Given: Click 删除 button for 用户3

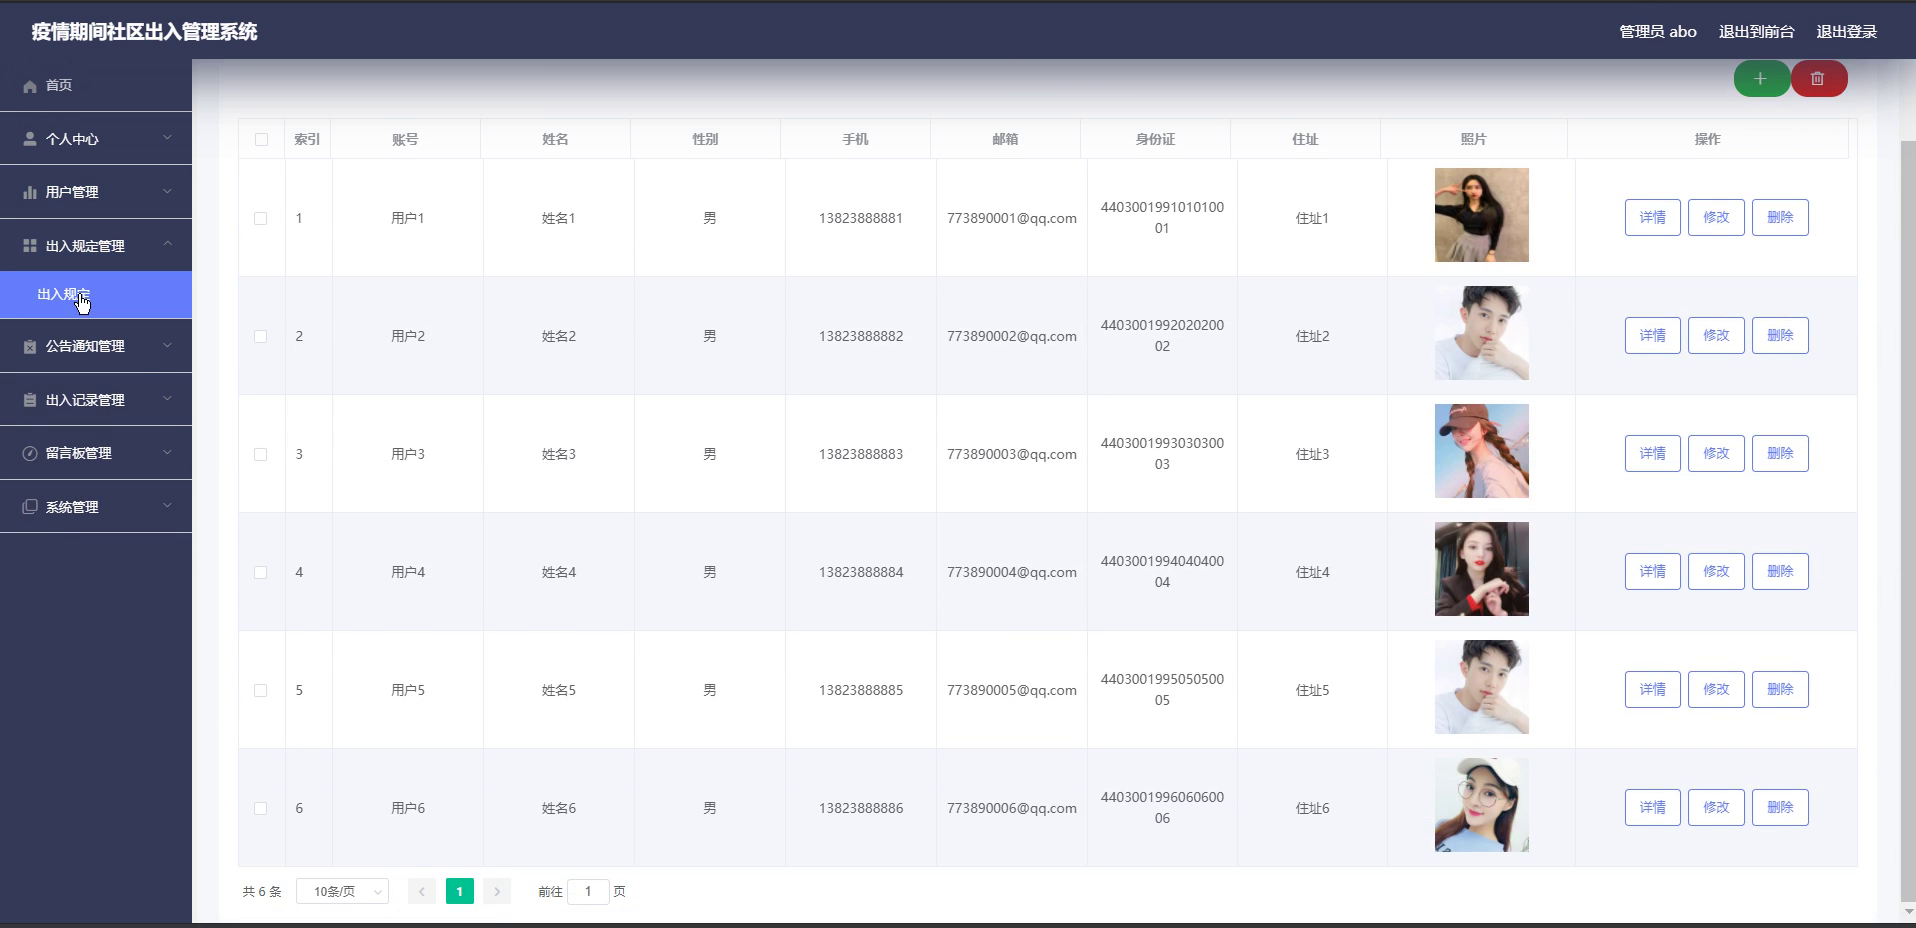Looking at the screenshot, I should 1780,453.
